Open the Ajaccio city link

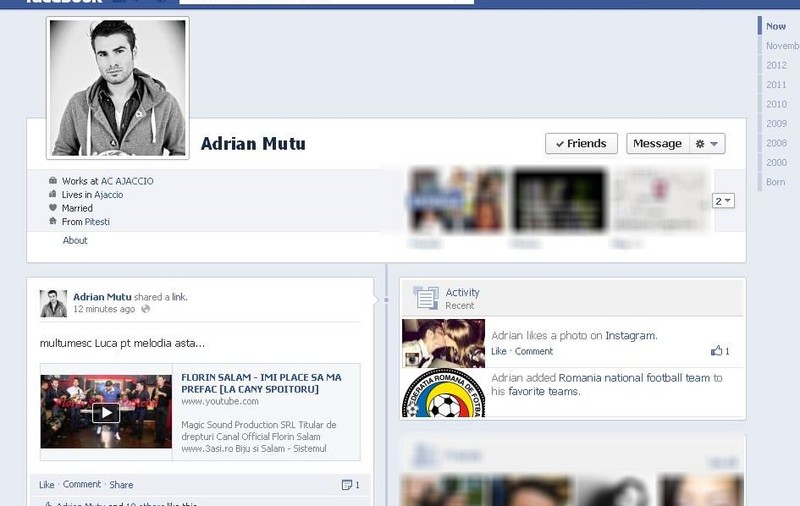(x=109, y=195)
